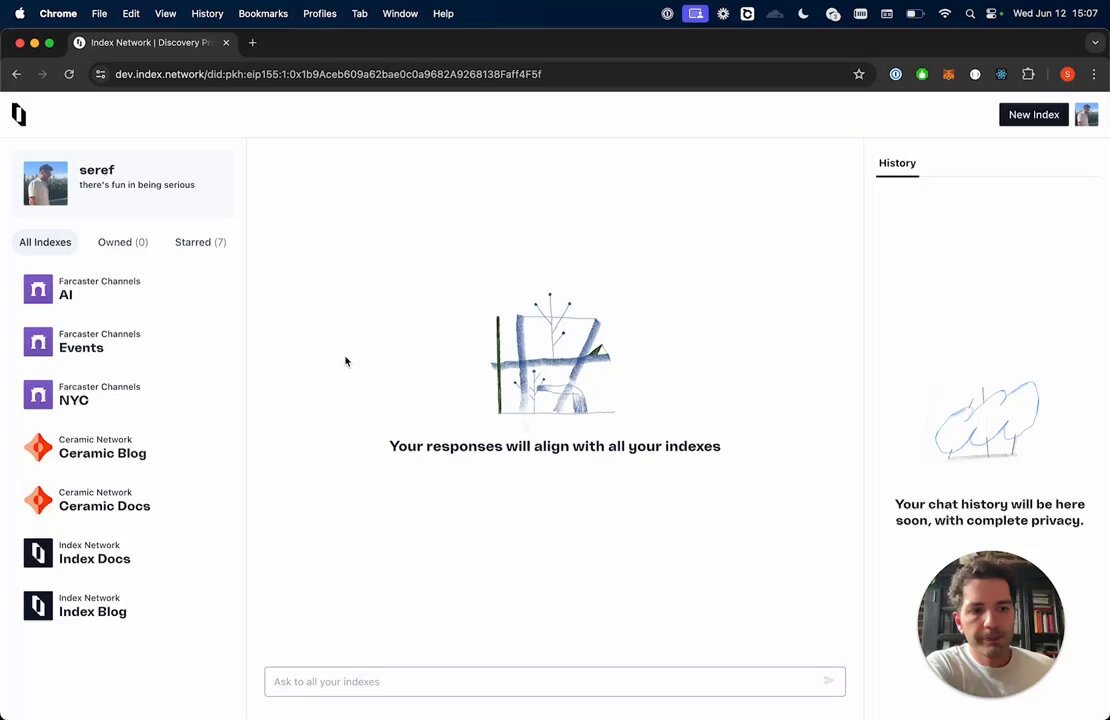Open the Index Blog index icon
This screenshot has width=1110, height=720.
click(x=38, y=605)
